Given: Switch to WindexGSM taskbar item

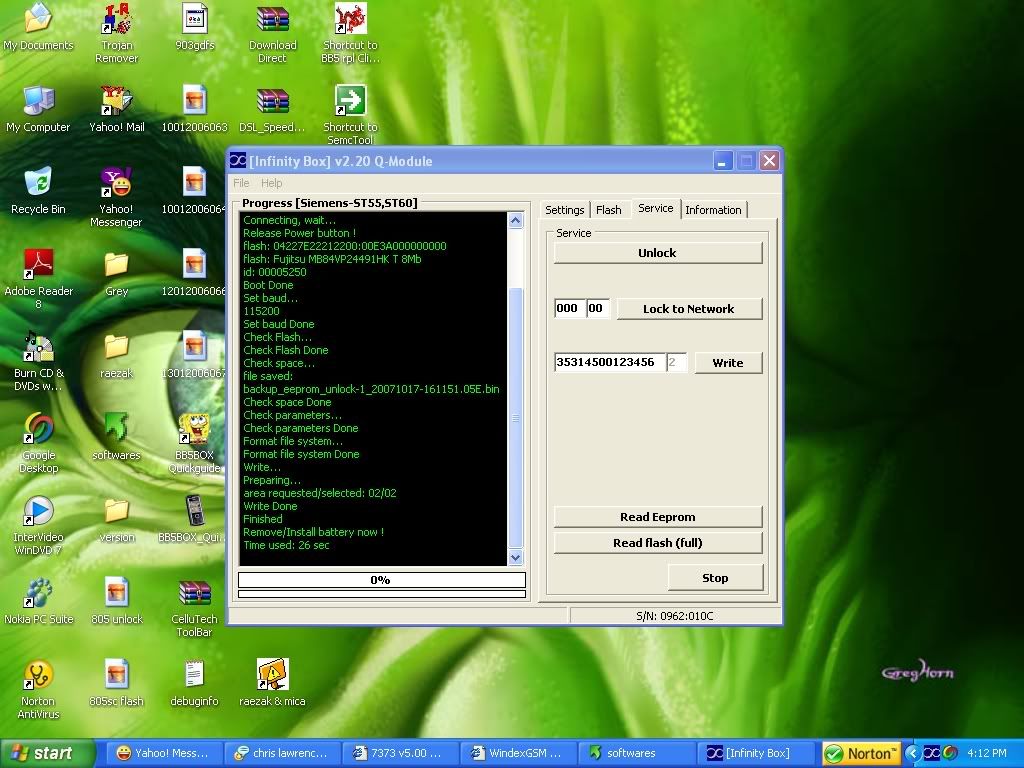Looking at the screenshot, I should [x=519, y=753].
